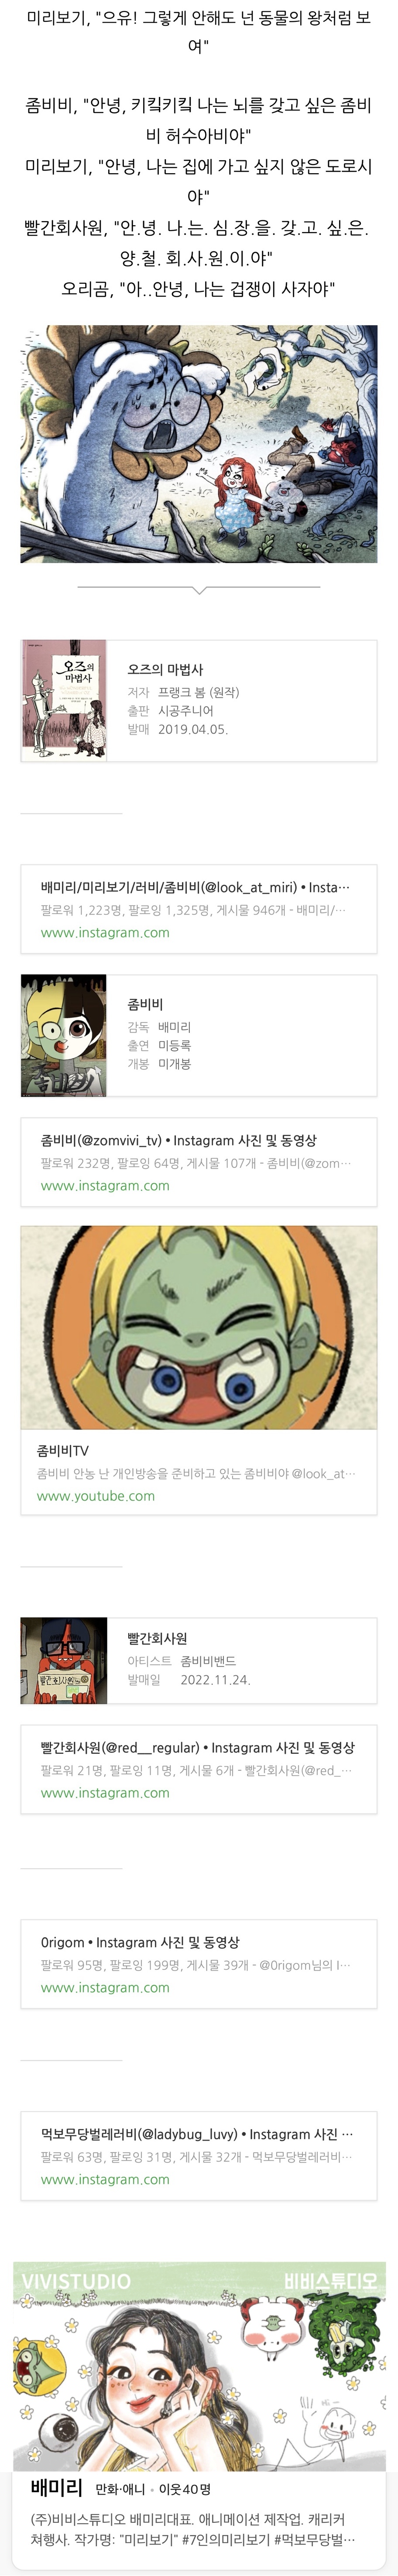Image resolution: width=398 pixels, height=2576 pixels.
Task: Tap the 오즈의 마법사 book cover thumbnail
Action: [64, 701]
